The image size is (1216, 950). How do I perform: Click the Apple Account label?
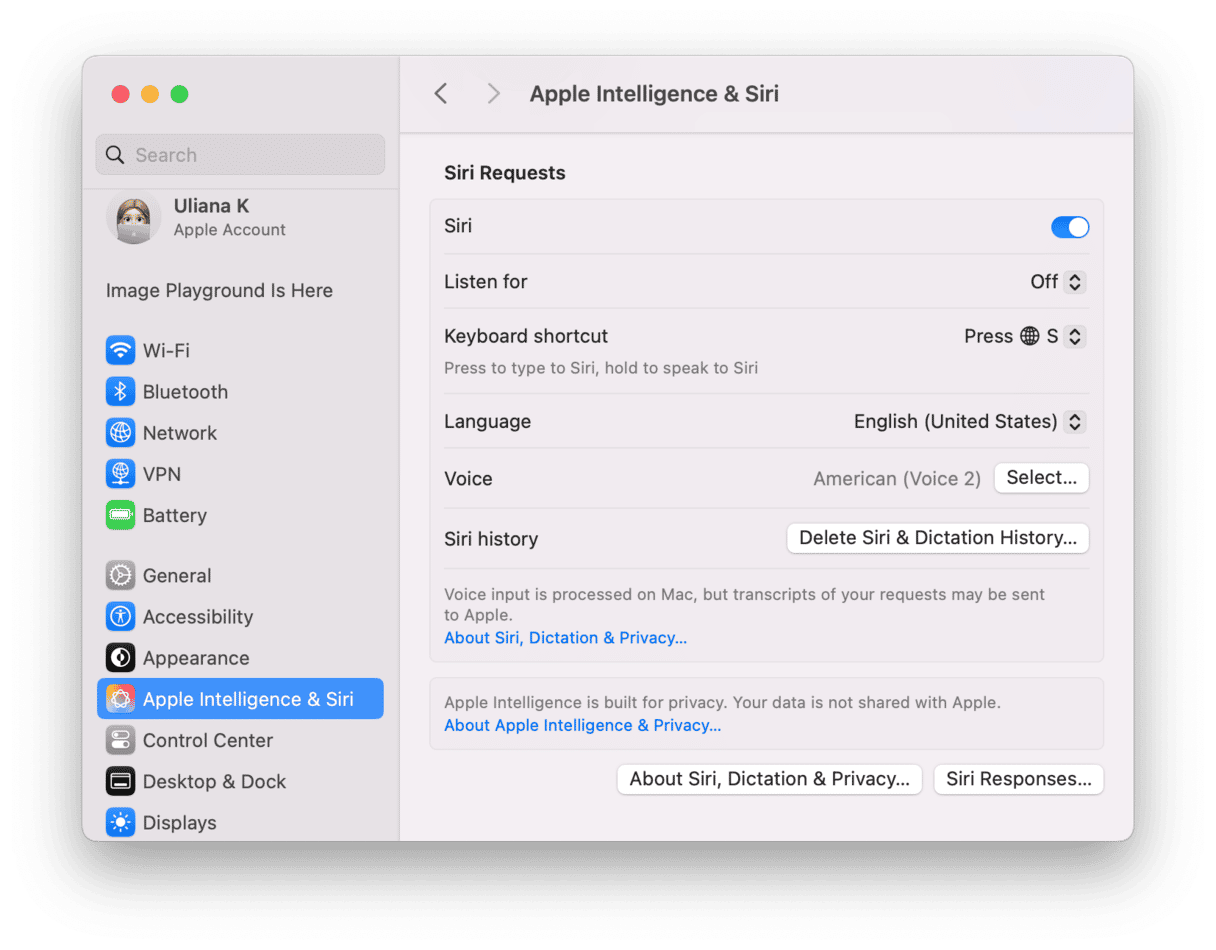click(230, 230)
